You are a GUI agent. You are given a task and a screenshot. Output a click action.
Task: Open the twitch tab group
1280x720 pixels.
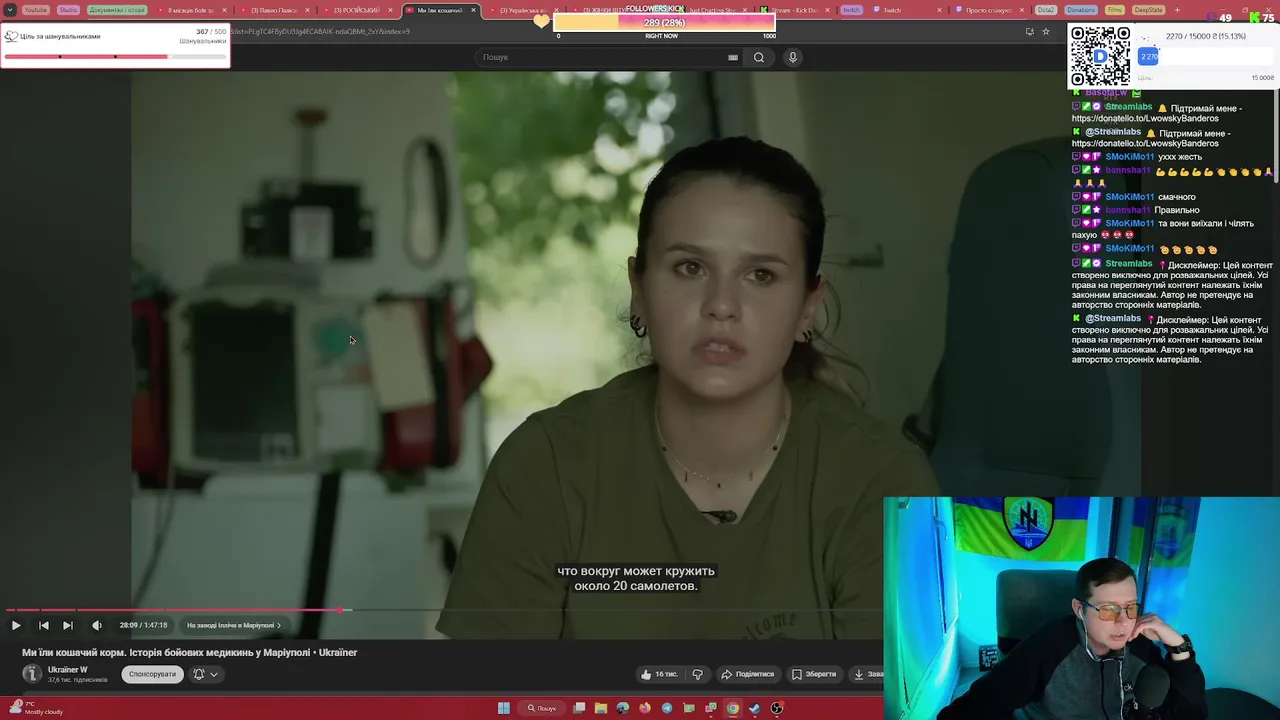click(851, 10)
